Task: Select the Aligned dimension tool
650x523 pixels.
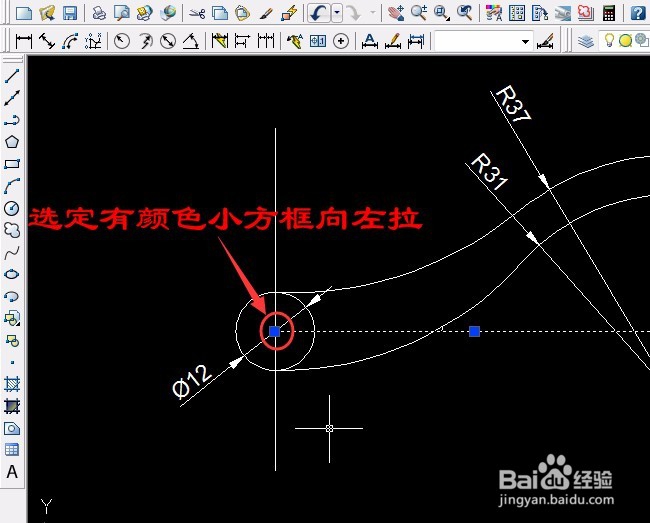Action: tap(47, 41)
